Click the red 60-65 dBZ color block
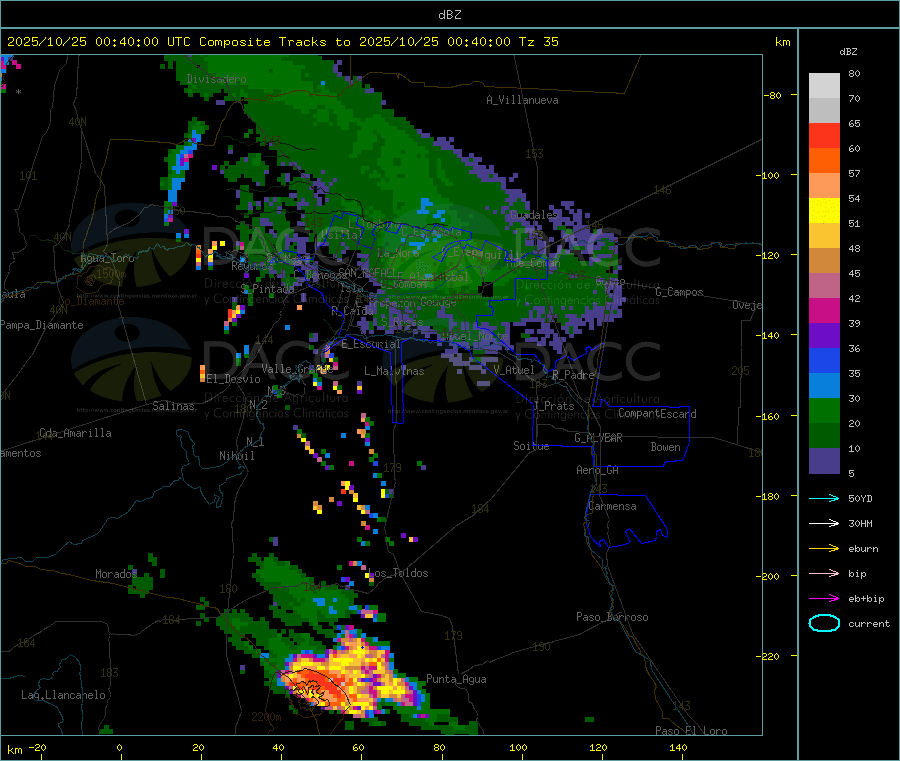 [x=824, y=135]
